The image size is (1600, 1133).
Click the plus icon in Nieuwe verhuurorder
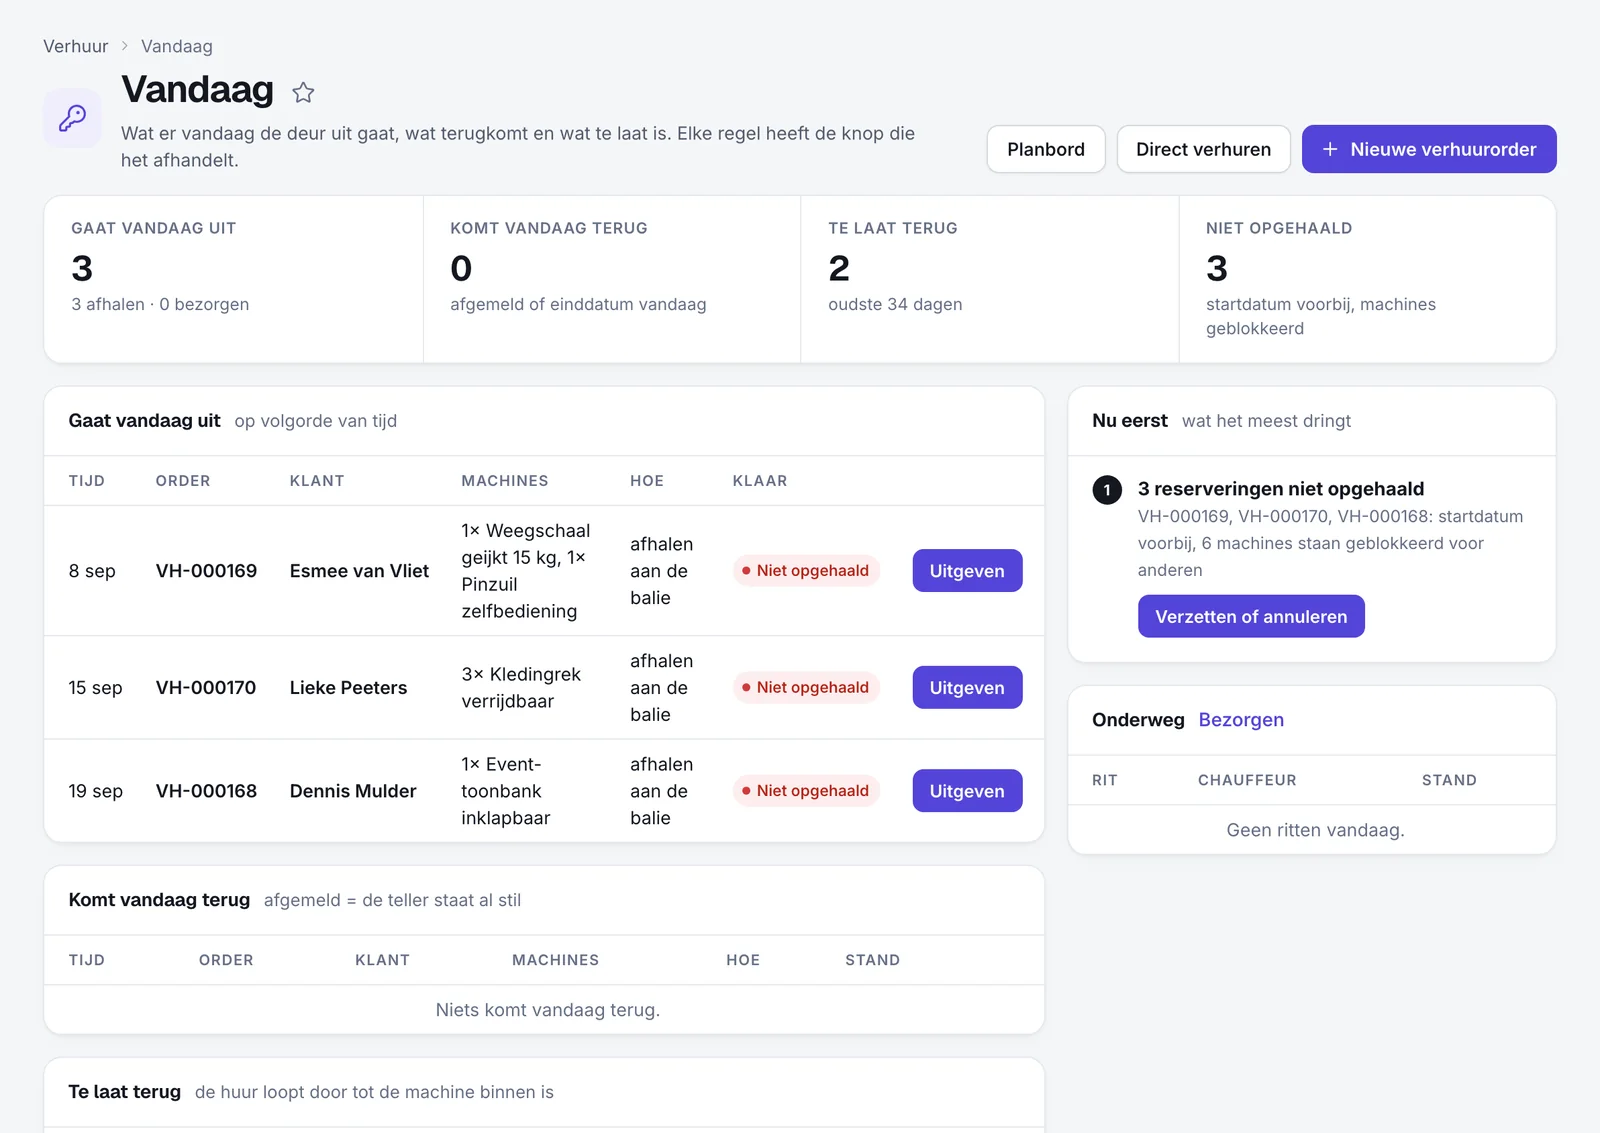pos(1330,149)
